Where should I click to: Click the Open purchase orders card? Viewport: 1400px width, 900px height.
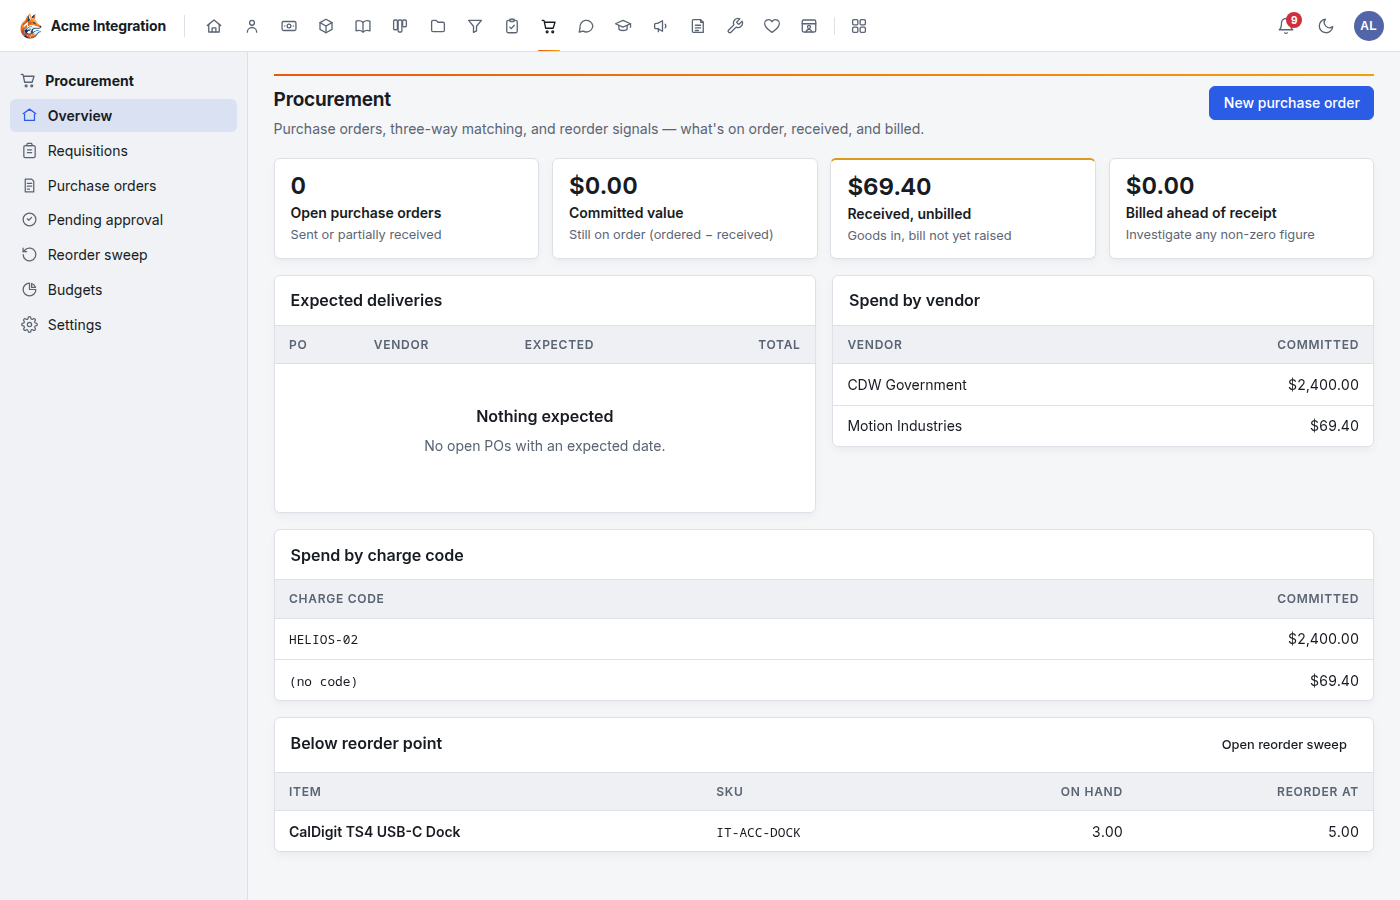click(x=406, y=208)
